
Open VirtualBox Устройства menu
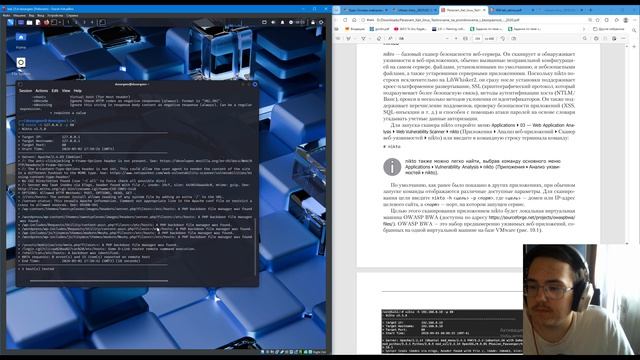(x=55, y=16)
